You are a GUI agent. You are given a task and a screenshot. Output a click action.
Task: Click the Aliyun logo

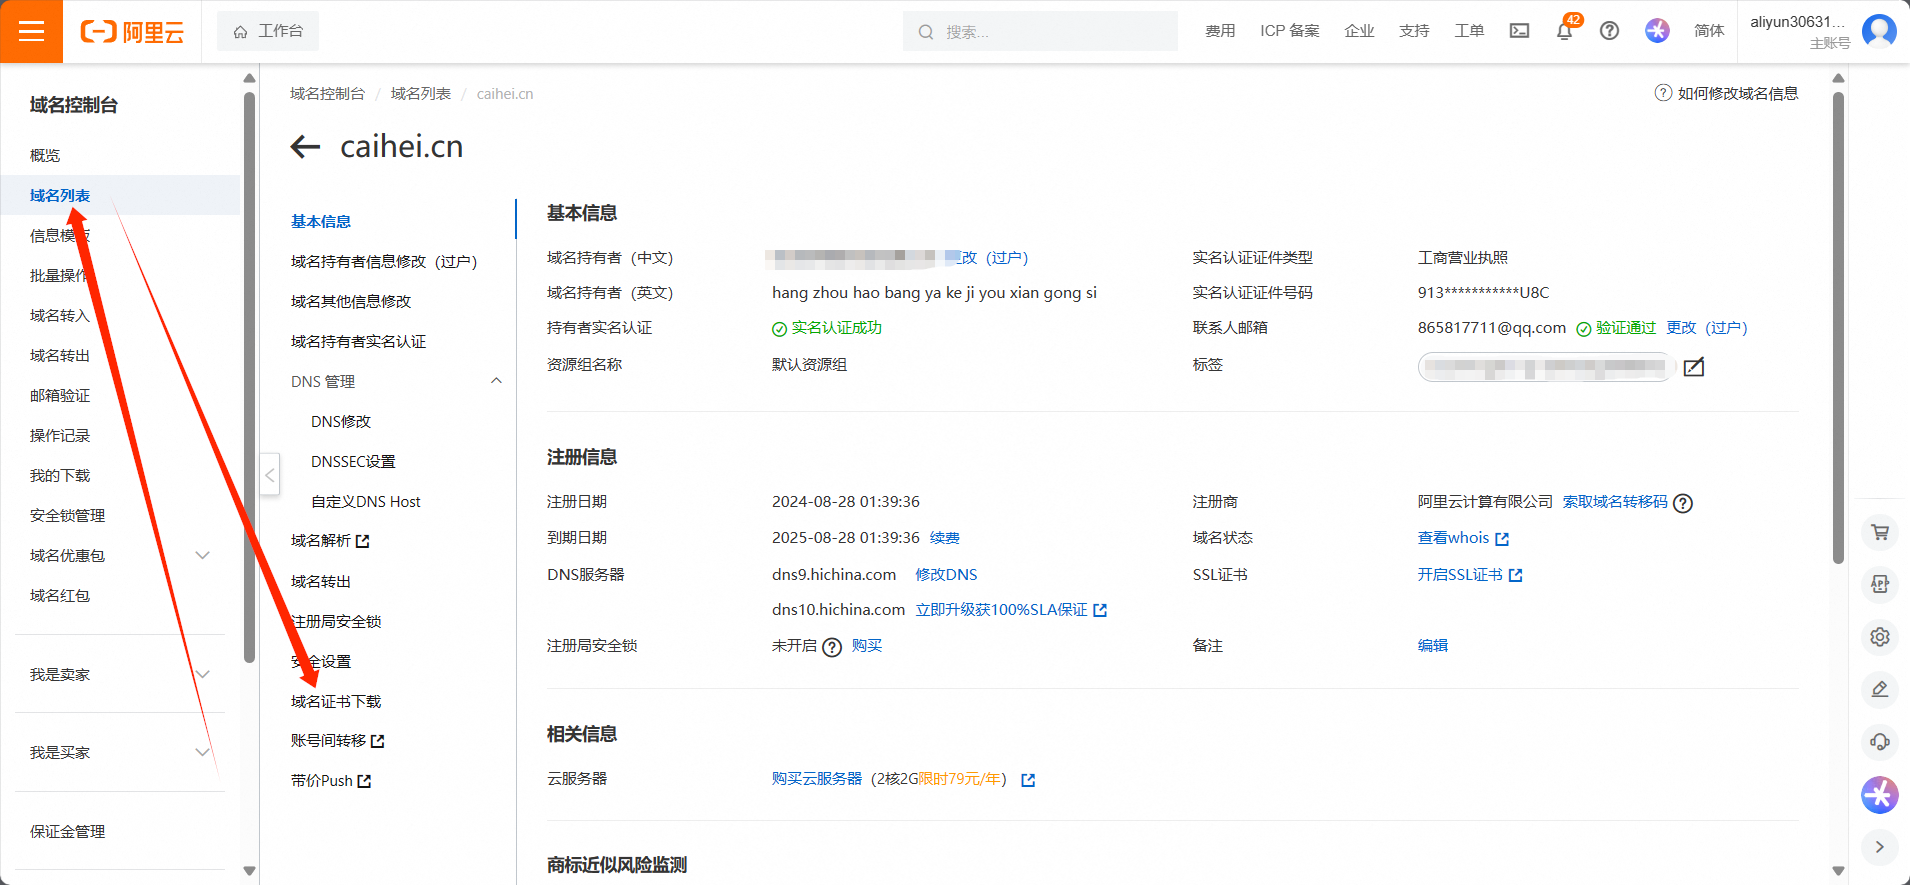tap(132, 32)
